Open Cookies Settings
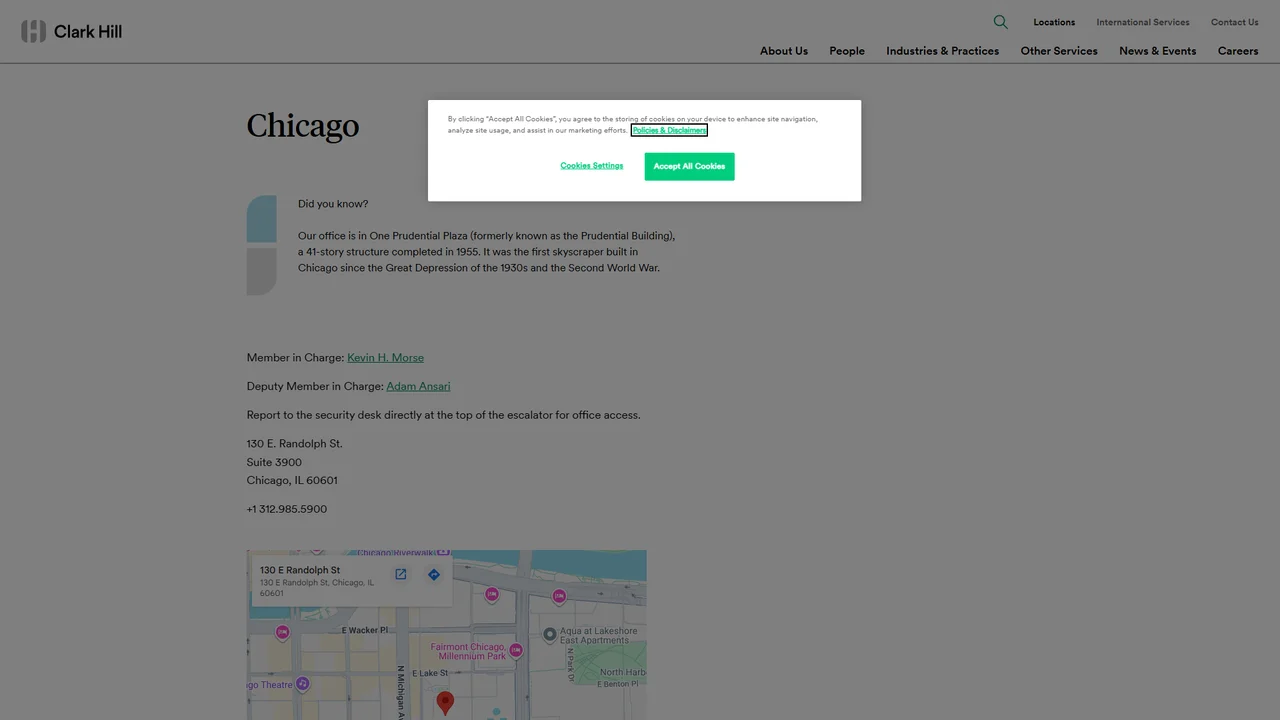This screenshot has height=720, width=1280. [x=591, y=166]
